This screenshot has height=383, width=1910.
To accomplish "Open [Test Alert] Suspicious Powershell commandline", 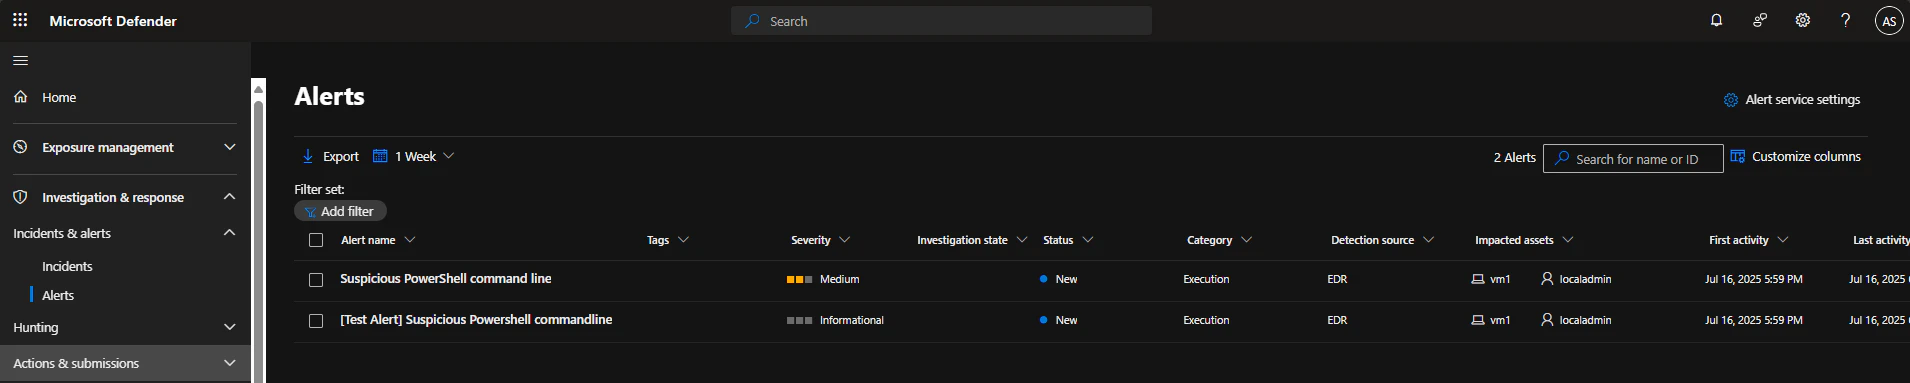I will pos(476,320).
